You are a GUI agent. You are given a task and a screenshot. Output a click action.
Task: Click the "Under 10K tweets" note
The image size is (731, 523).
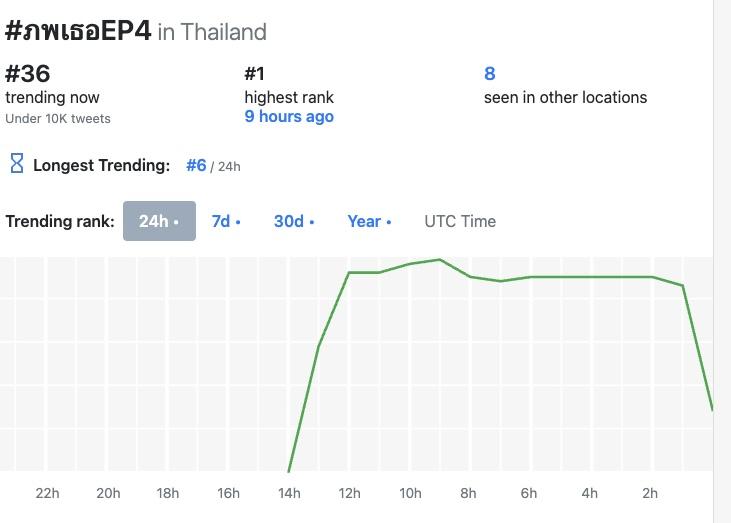[x=58, y=119]
